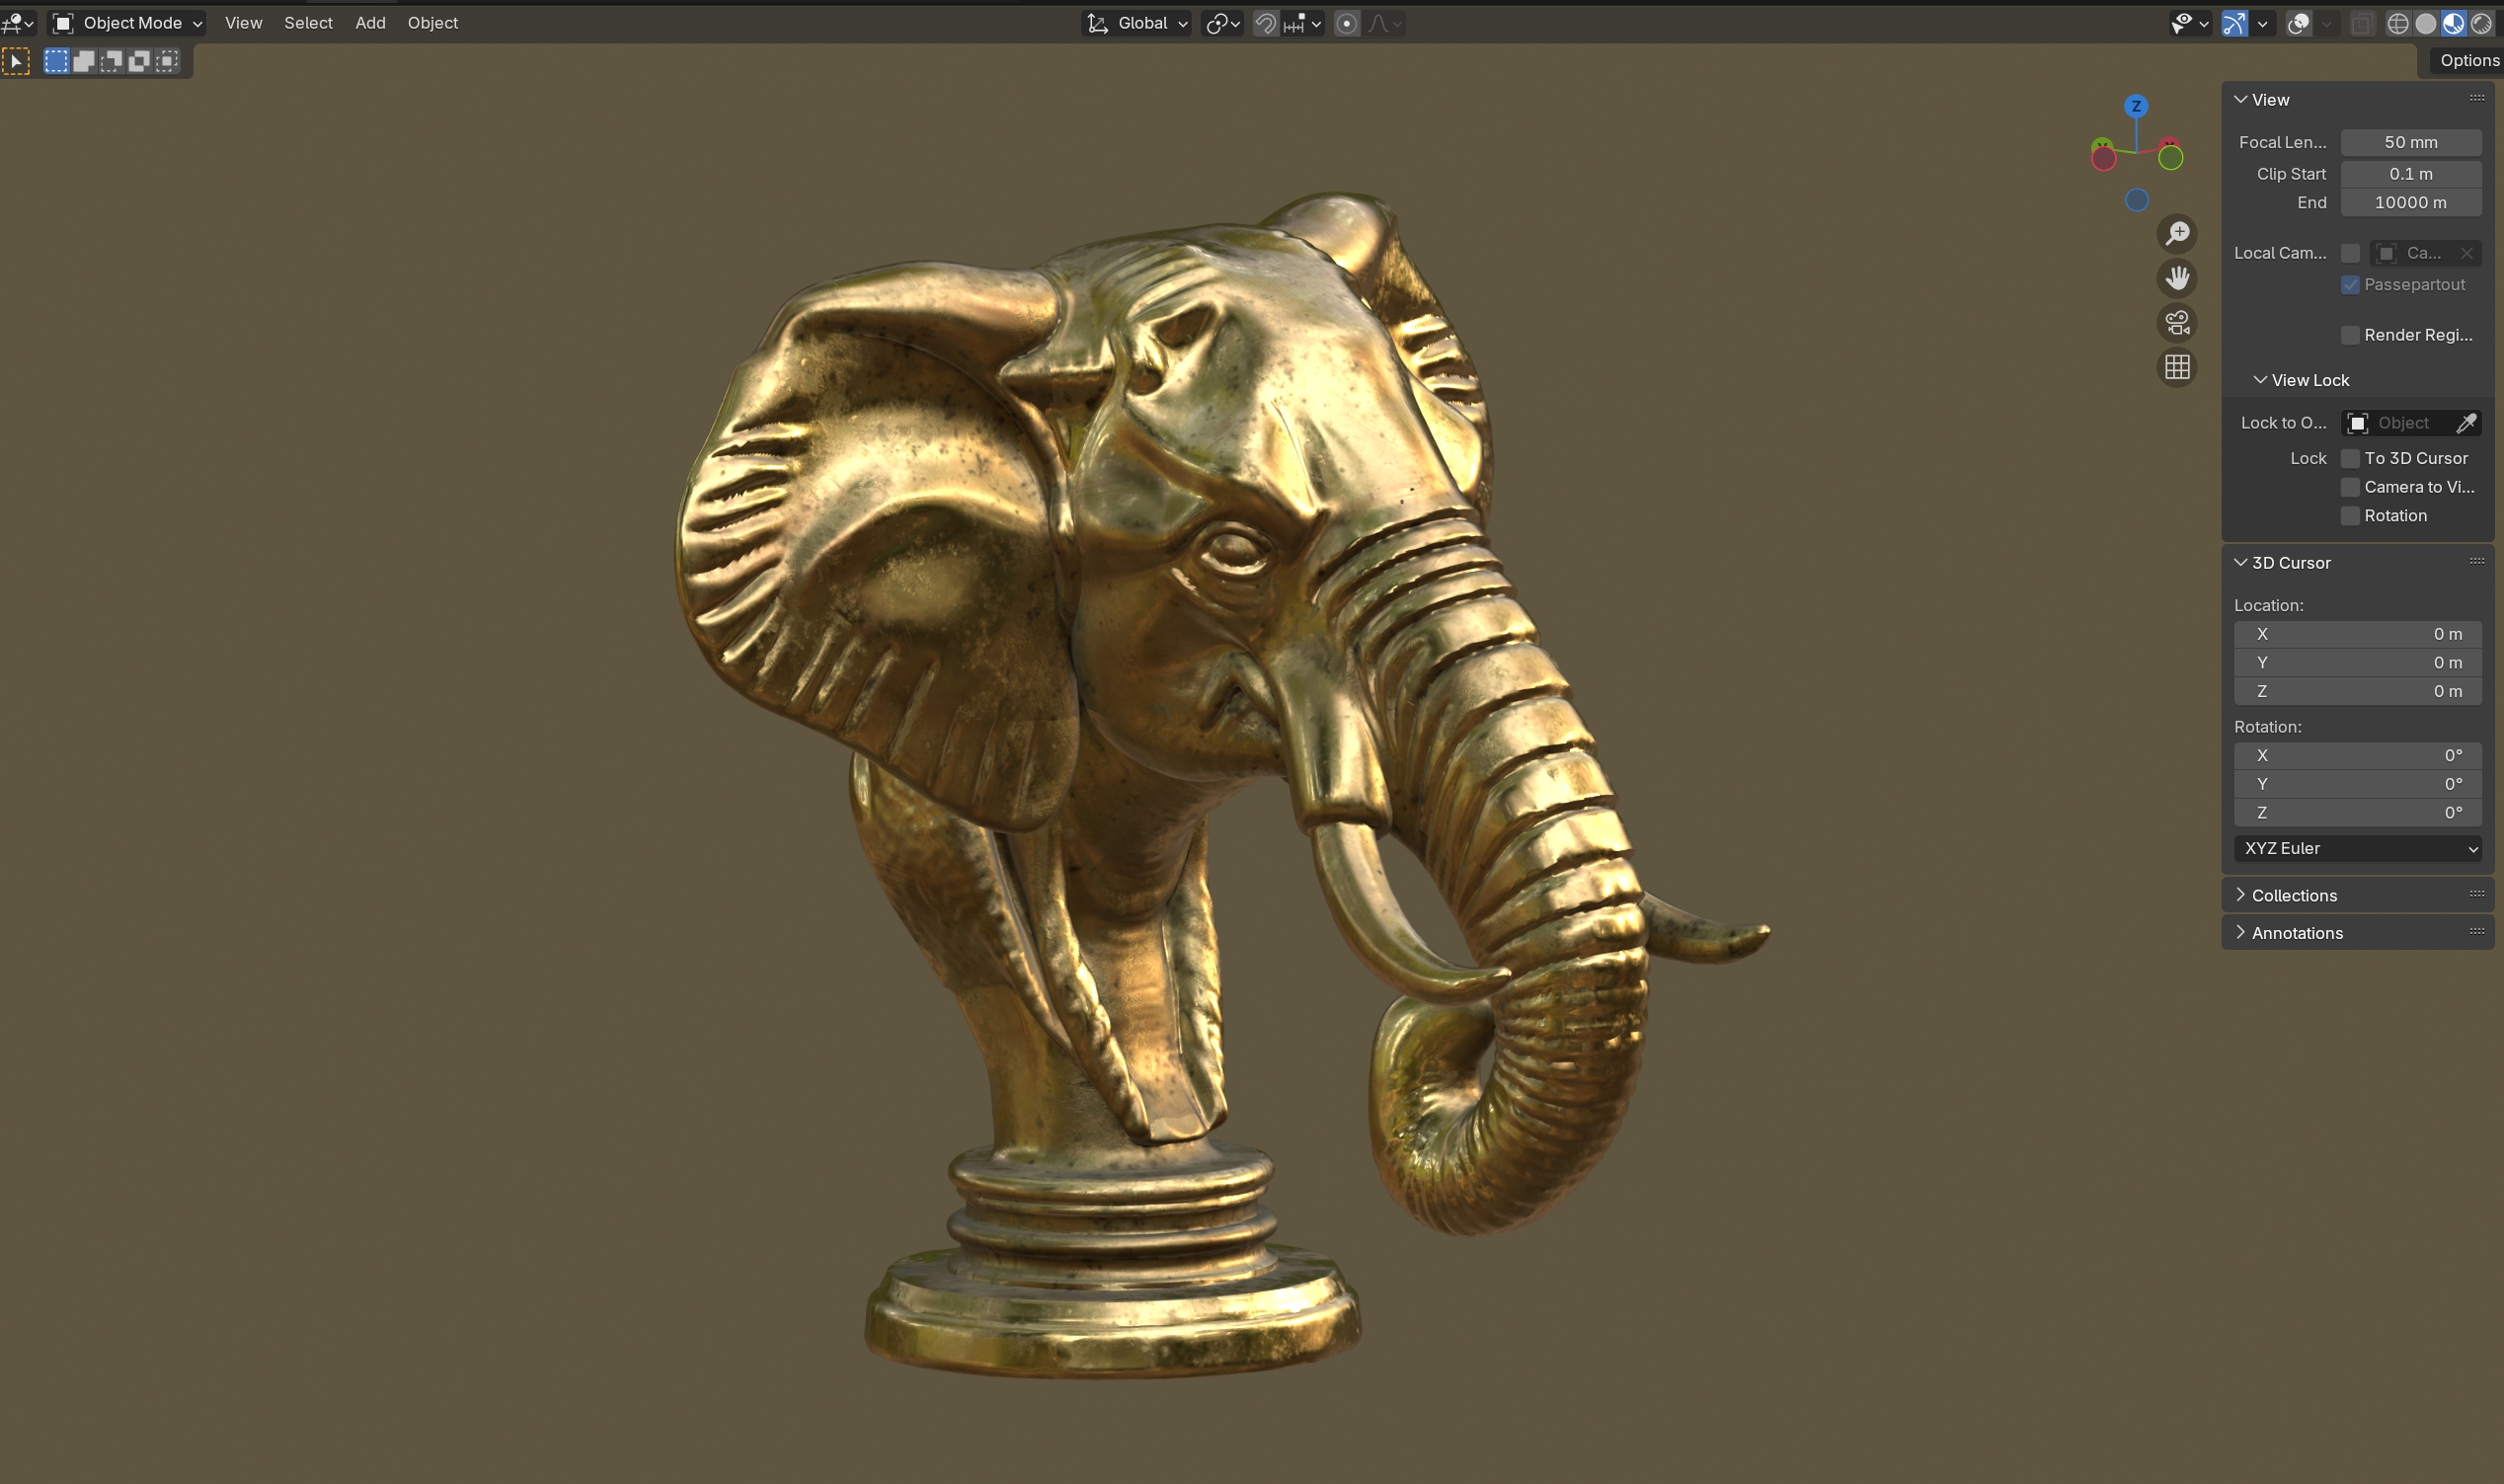The image size is (2504, 1484).
Task: Open the Select menu
Action: click(308, 23)
